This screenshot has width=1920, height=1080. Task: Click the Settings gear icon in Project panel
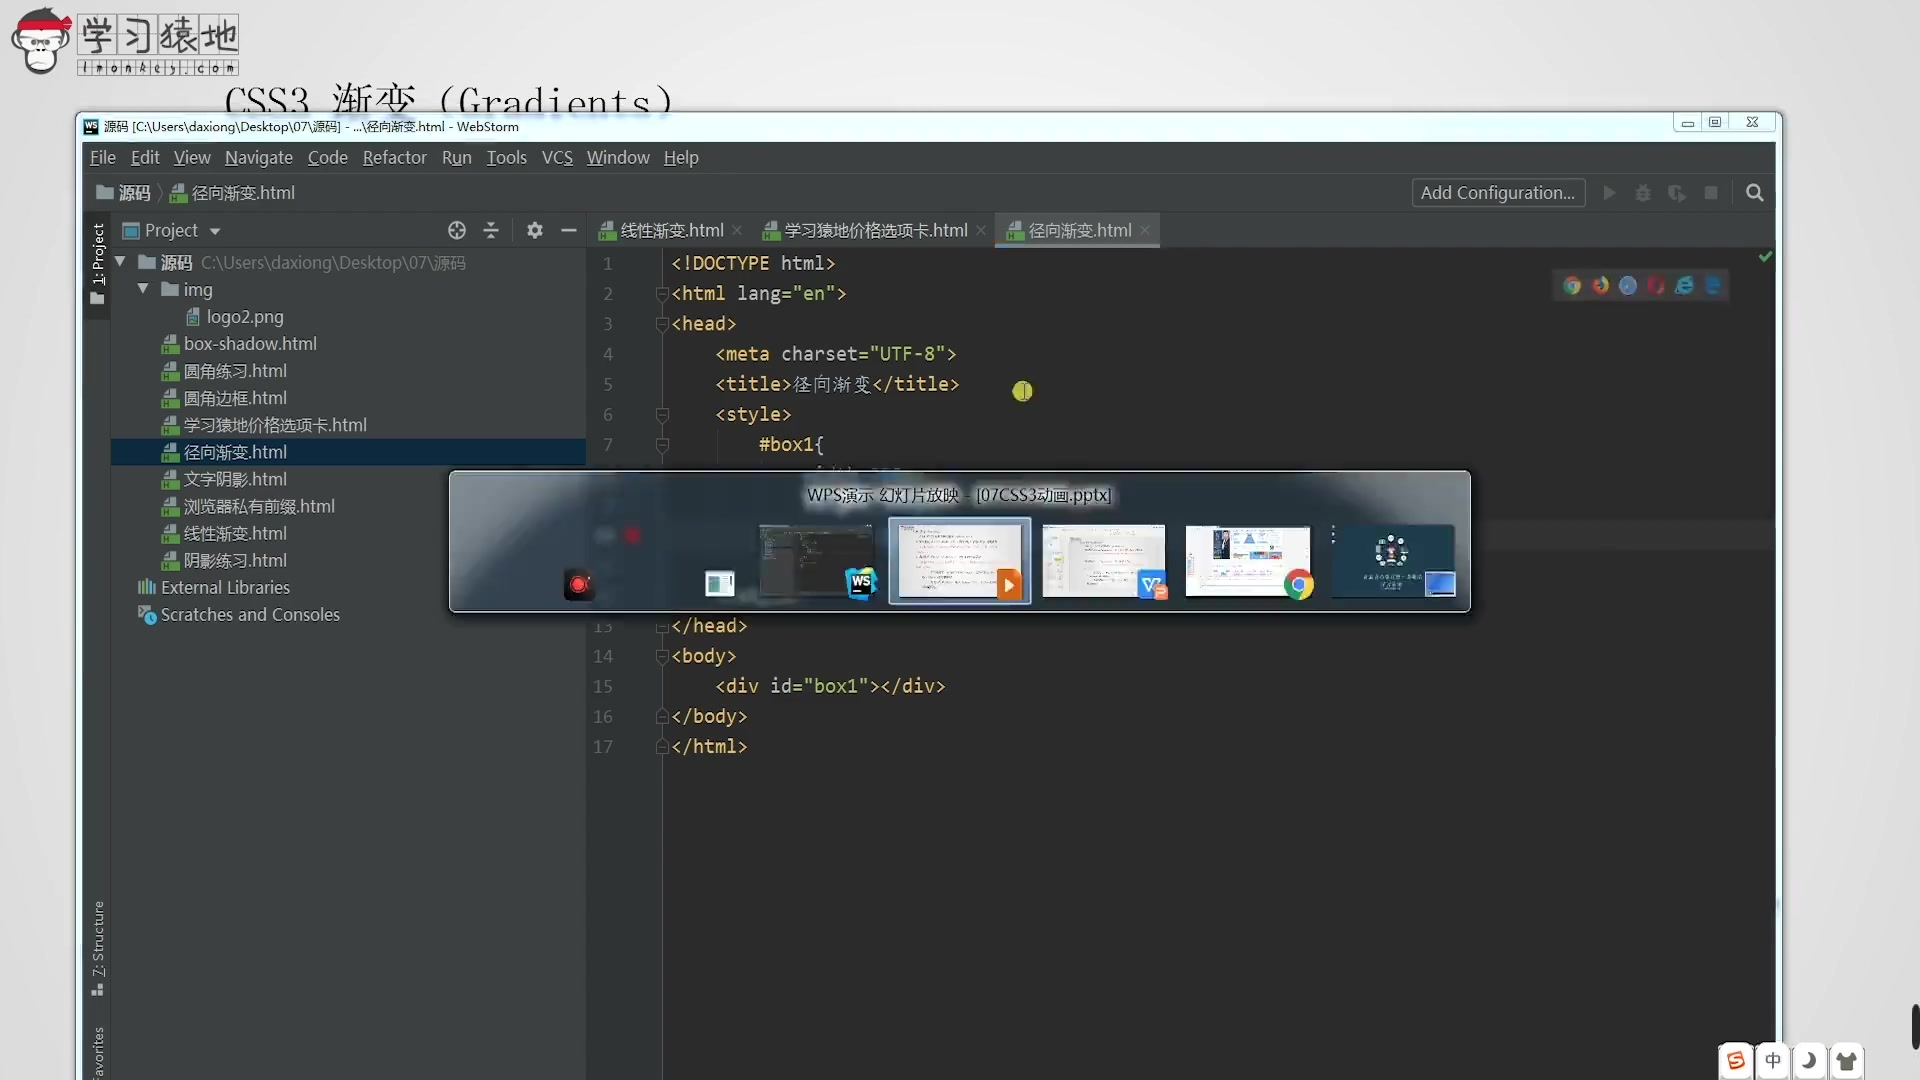pyautogui.click(x=534, y=229)
